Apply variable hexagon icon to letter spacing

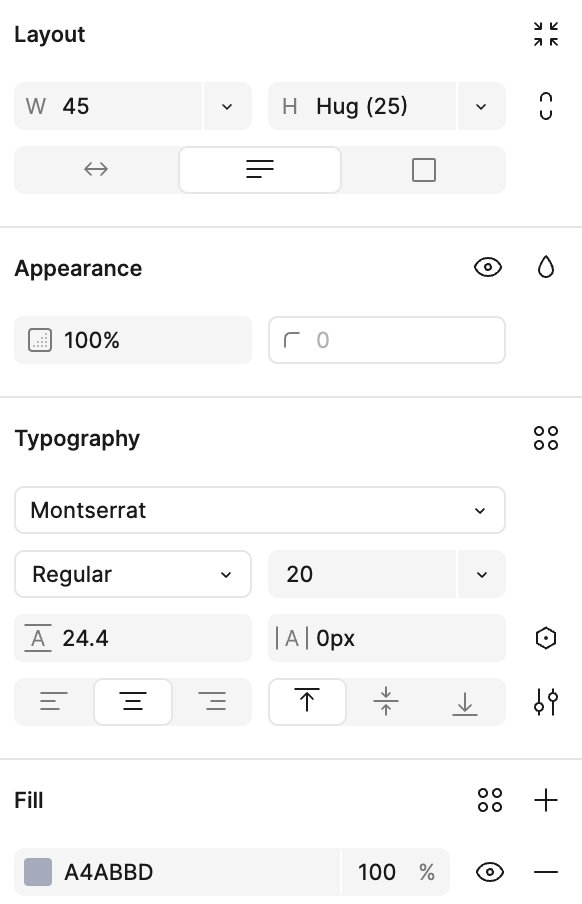coord(546,638)
